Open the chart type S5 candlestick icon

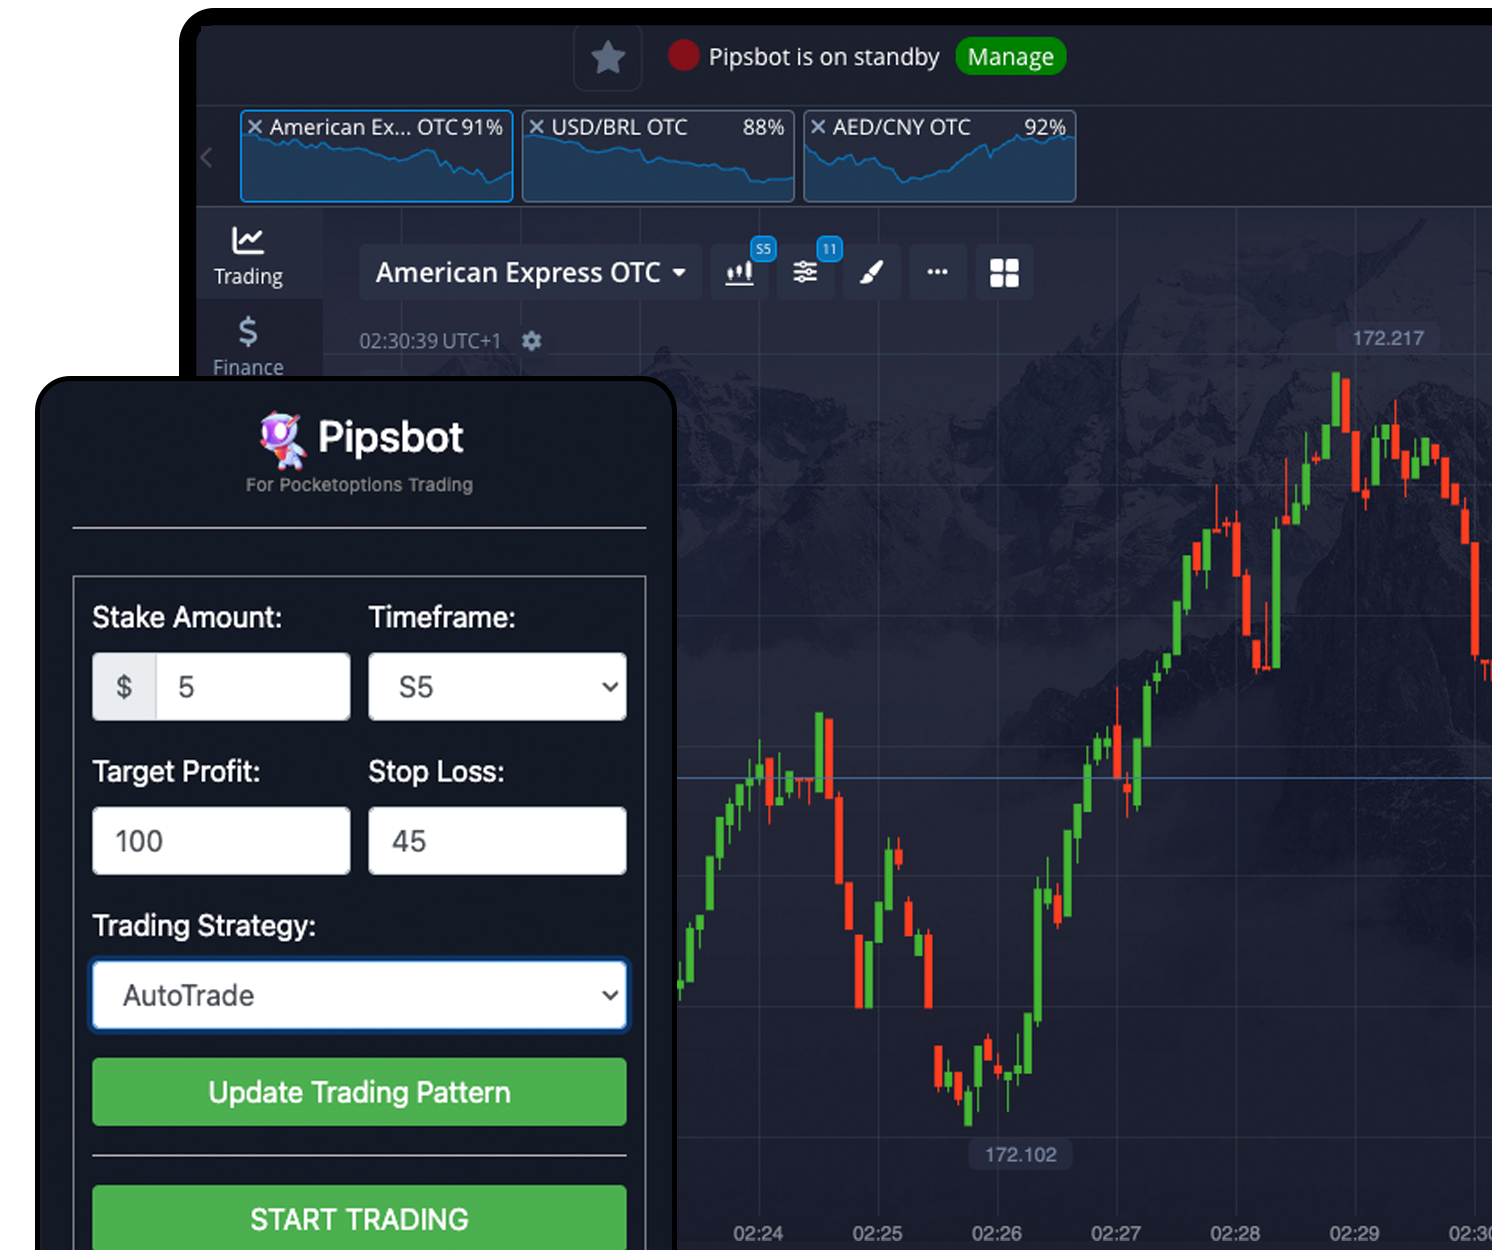(x=740, y=272)
